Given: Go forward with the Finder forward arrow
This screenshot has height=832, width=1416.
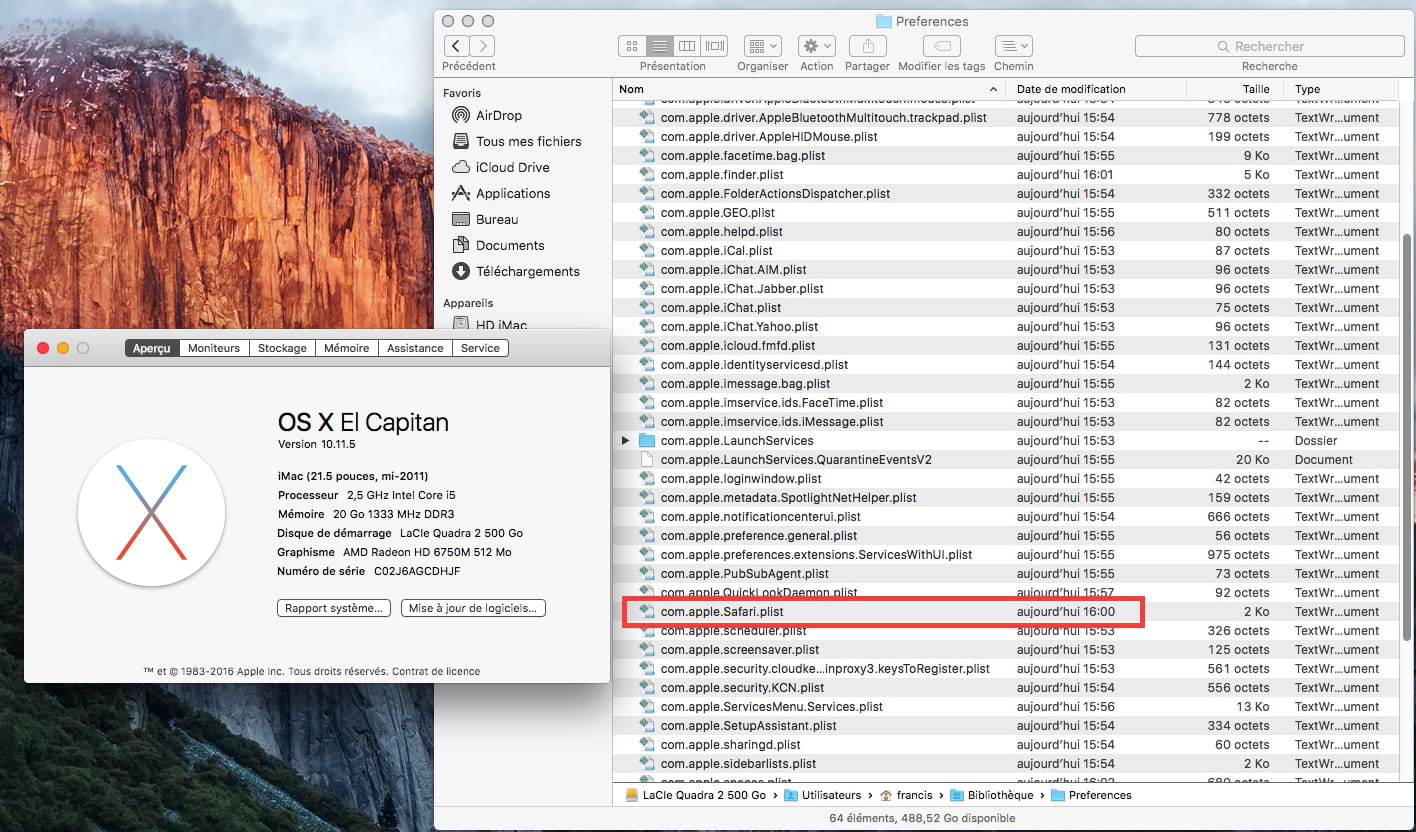Looking at the screenshot, I should coord(483,46).
